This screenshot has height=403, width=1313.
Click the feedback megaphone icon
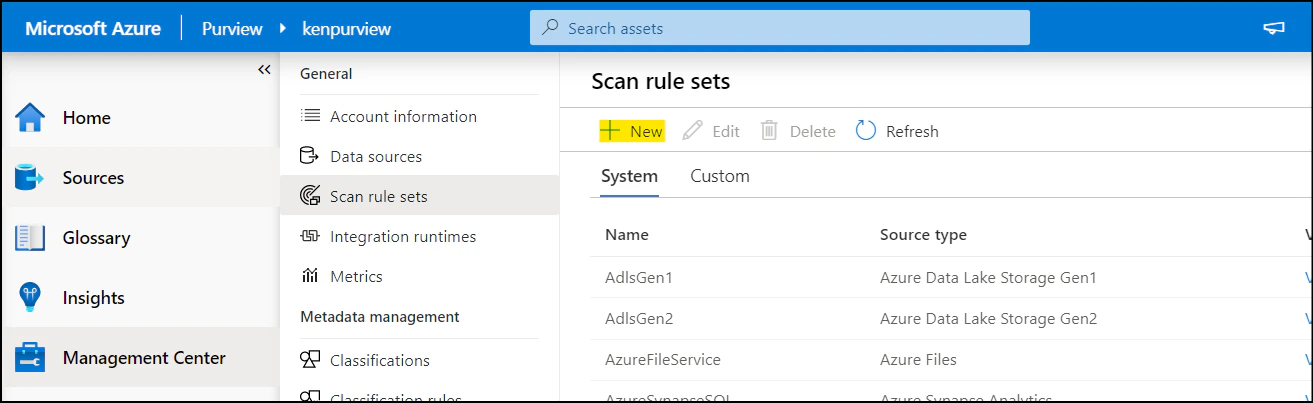(x=1274, y=28)
